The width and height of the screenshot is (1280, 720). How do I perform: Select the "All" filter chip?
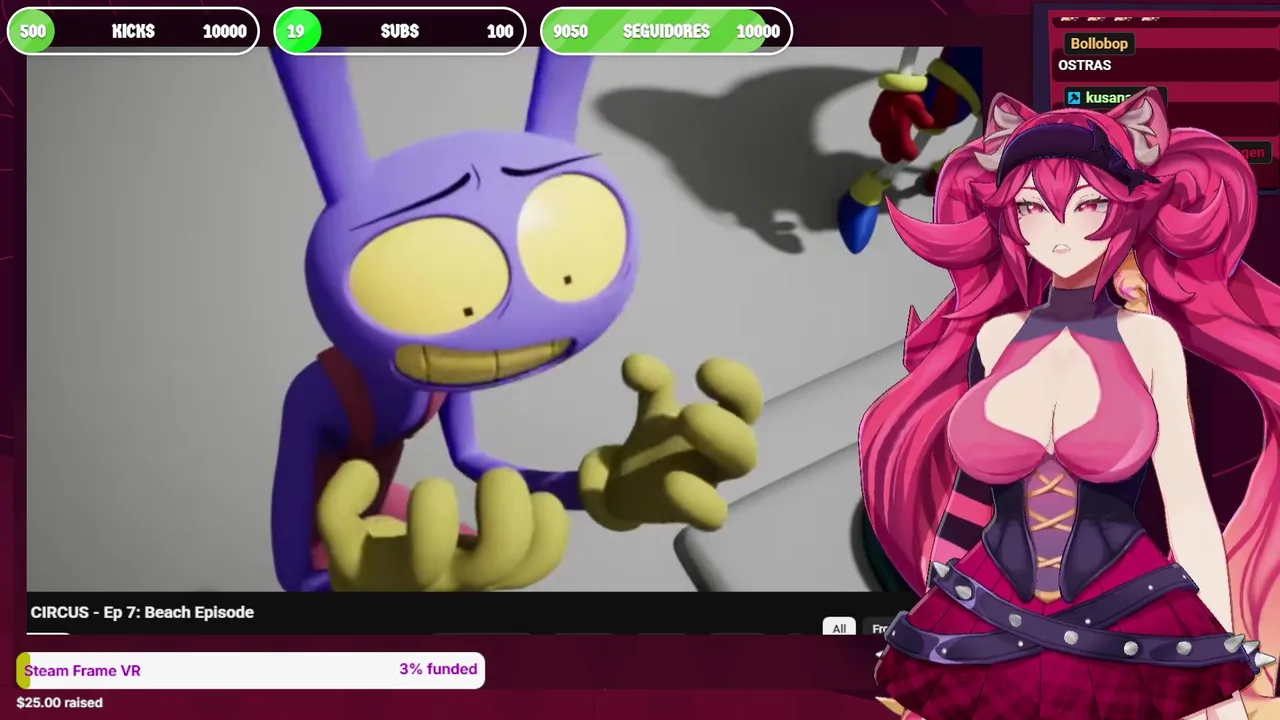point(839,628)
